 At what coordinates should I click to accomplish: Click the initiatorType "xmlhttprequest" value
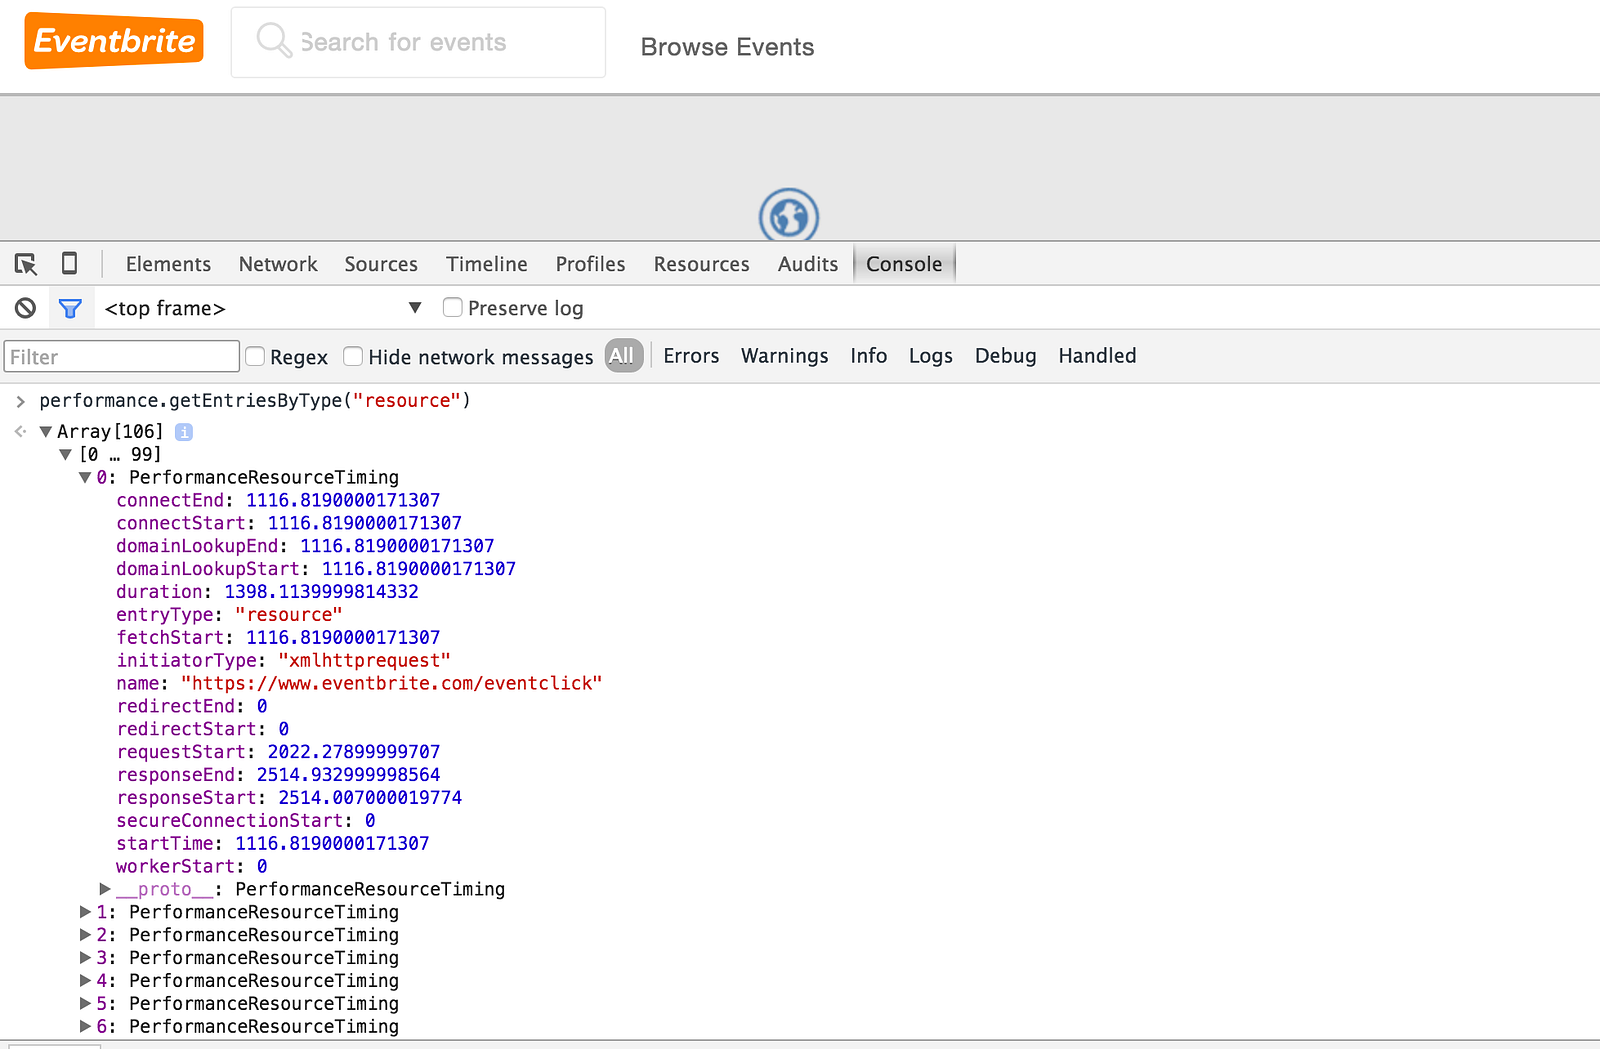(x=364, y=661)
